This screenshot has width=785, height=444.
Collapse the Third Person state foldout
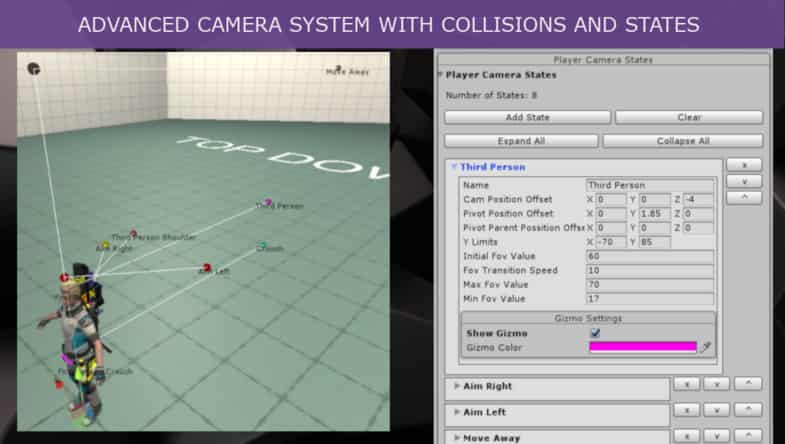click(455, 167)
